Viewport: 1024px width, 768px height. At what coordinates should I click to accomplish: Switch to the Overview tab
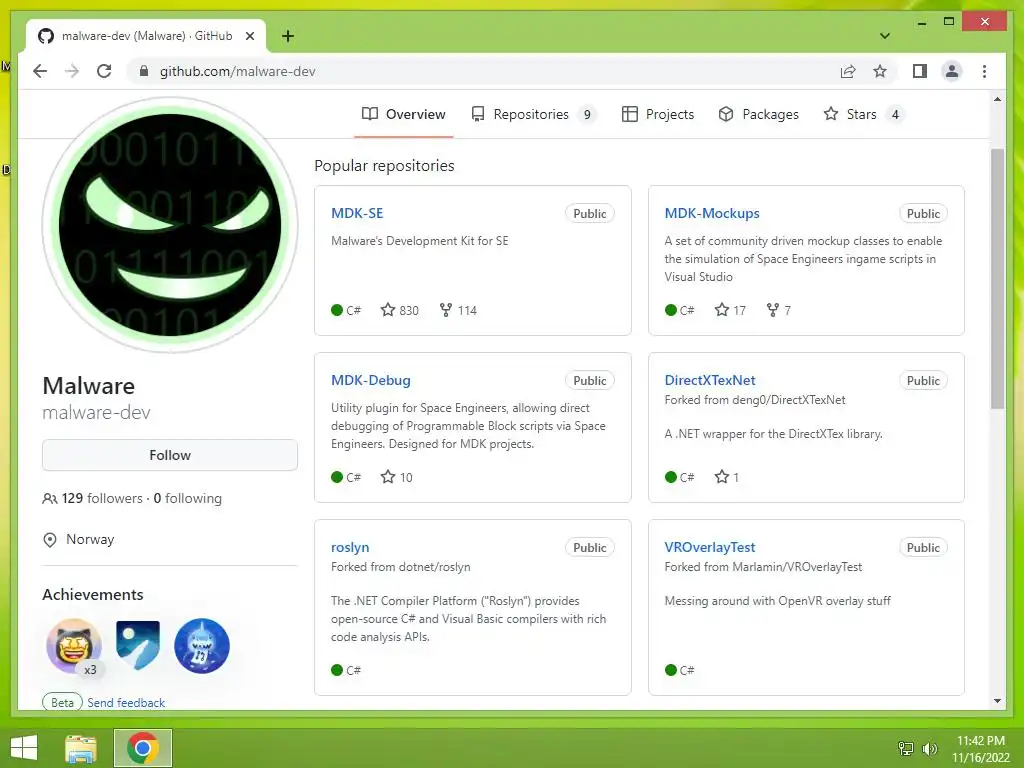(404, 114)
